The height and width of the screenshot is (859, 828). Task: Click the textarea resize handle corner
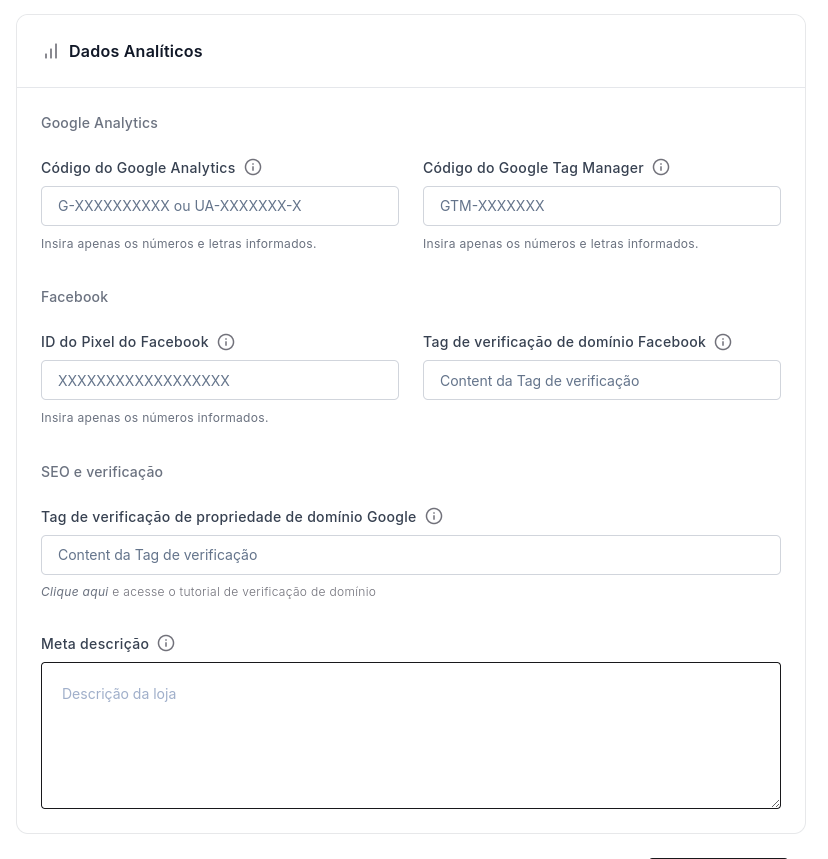(x=775, y=803)
